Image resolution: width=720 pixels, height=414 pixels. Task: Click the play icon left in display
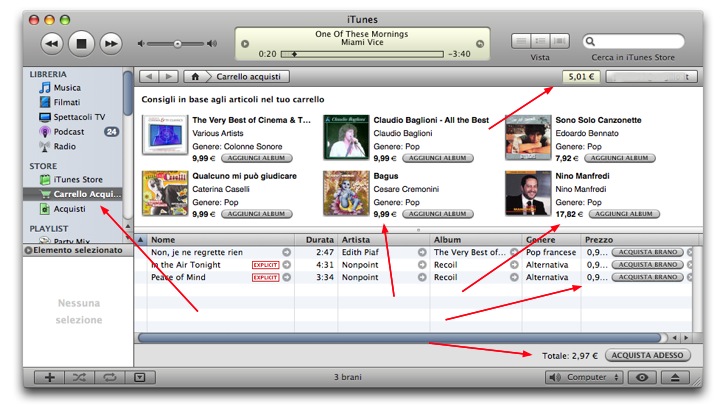[245, 44]
